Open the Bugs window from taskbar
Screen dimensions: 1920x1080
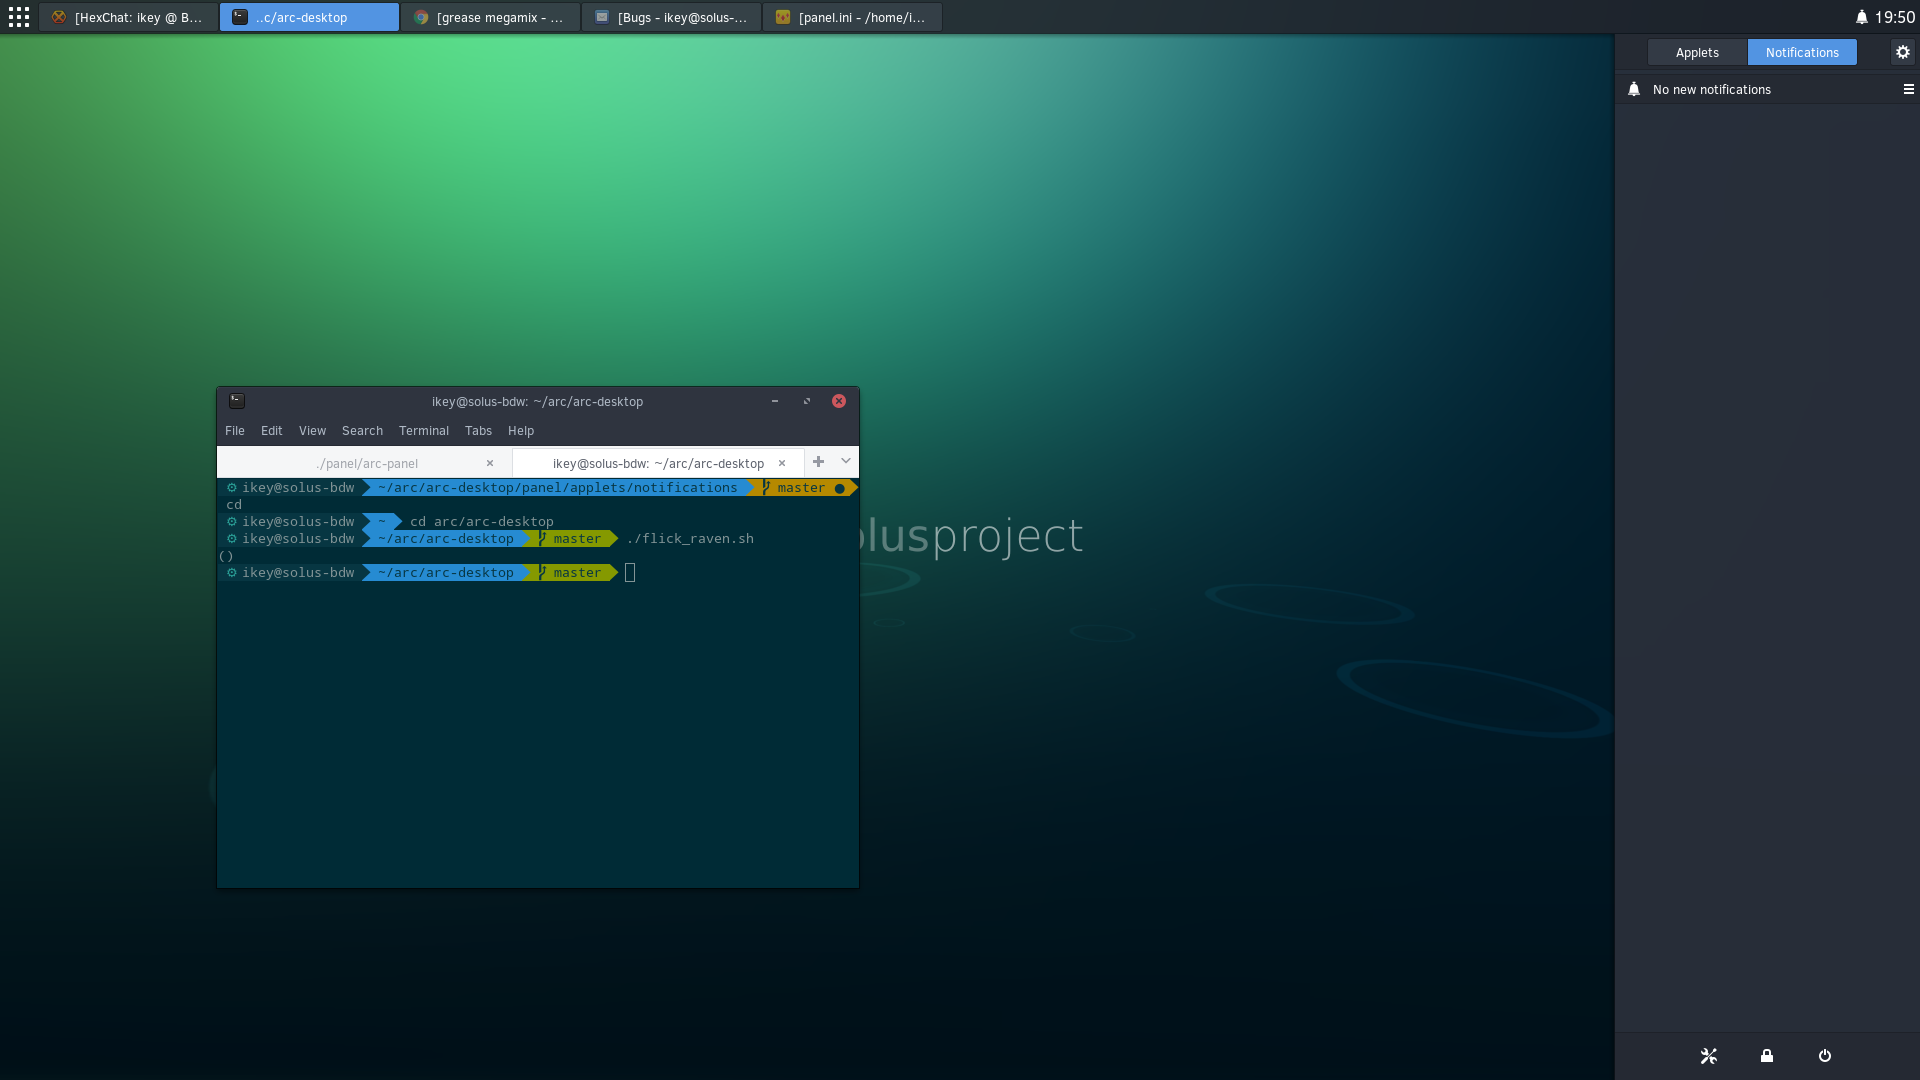[x=671, y=17]
